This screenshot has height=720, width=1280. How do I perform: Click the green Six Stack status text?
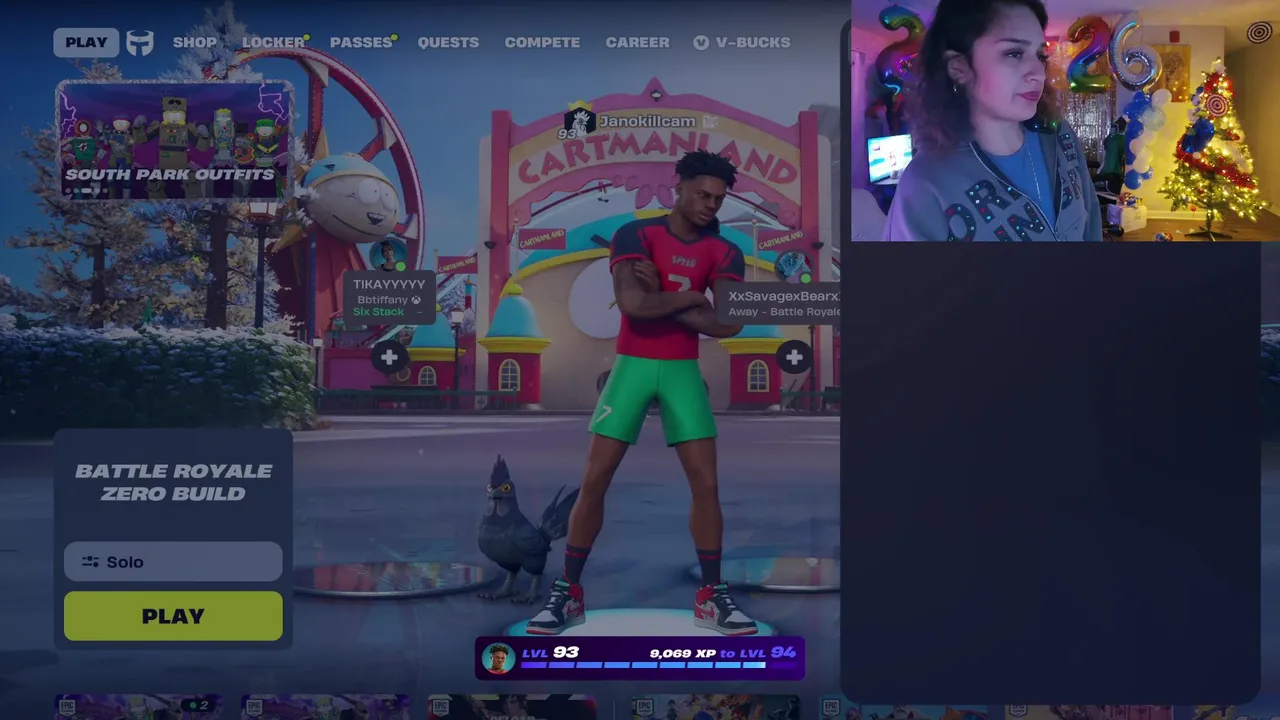click(x=378, y=312)
